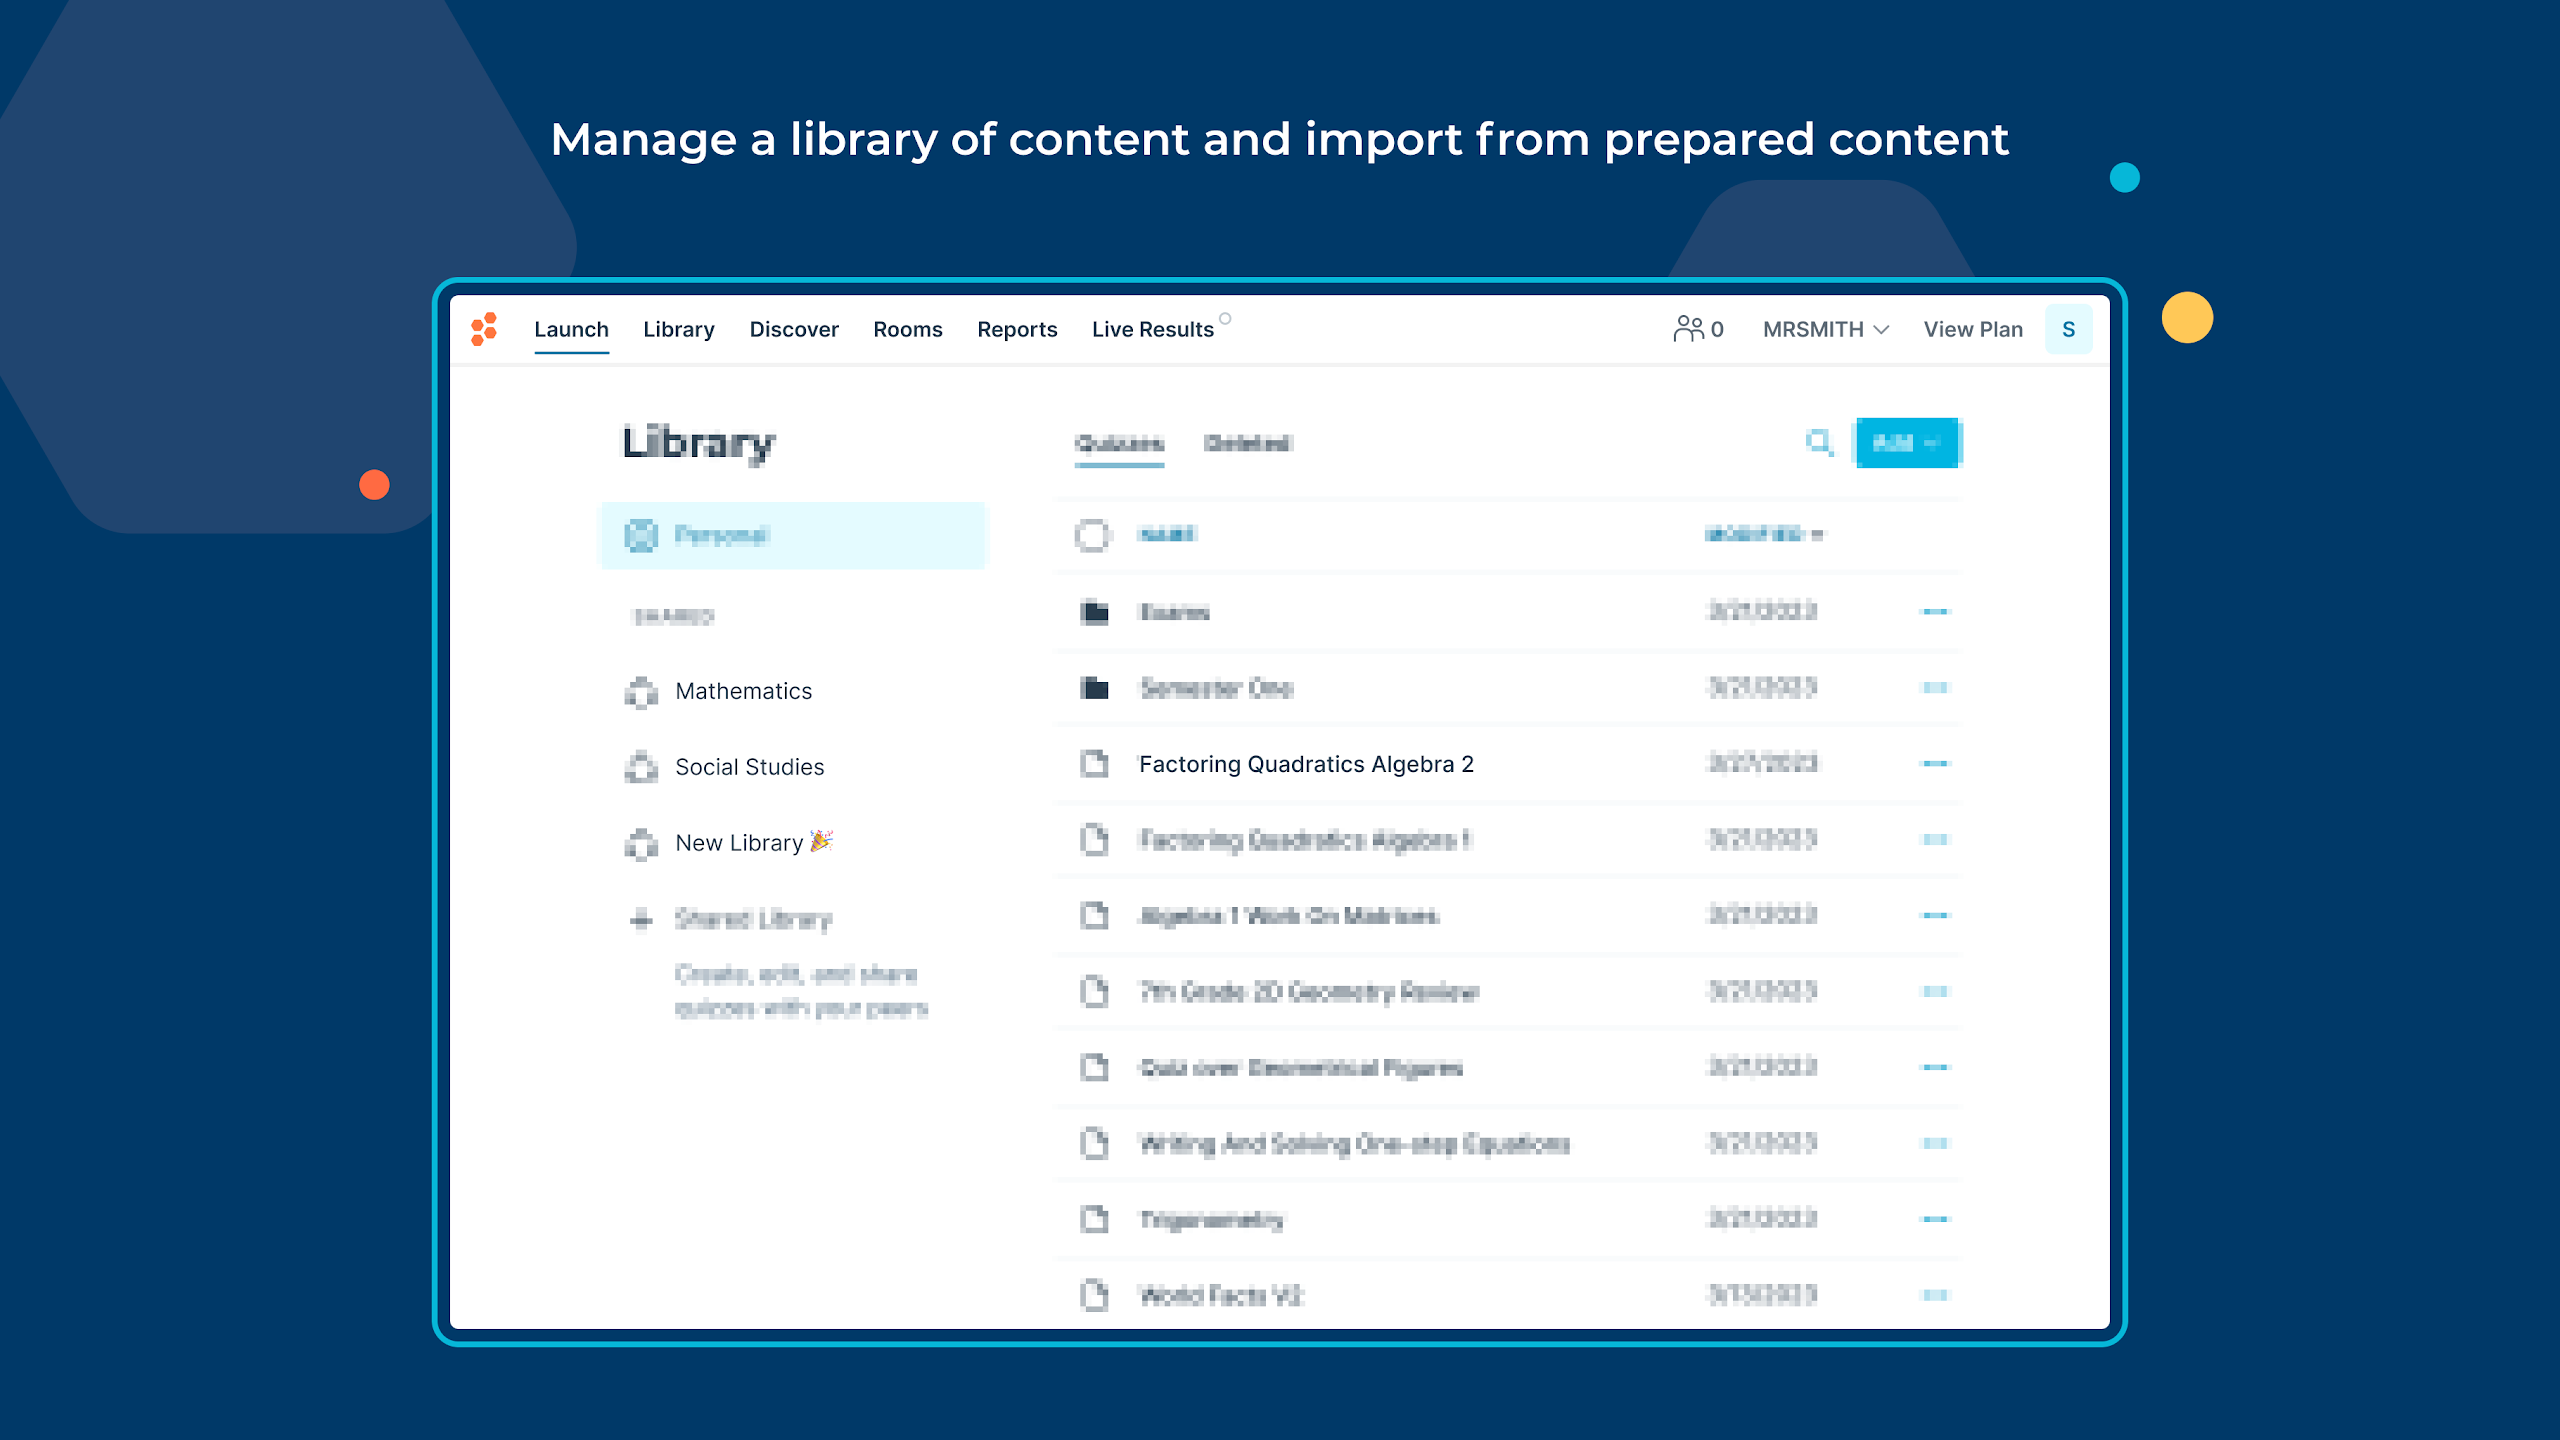The width and height of the screenshot is (2560, 1440).
Task: Open more options for Exams folder
Action: coord(1936,611)
